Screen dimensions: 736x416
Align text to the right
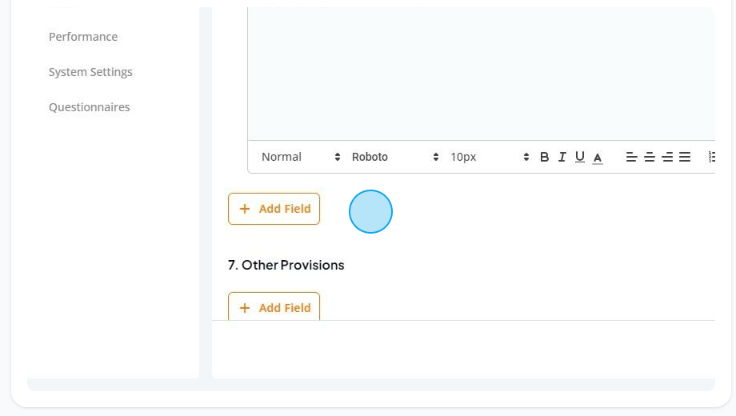[667, 157]
